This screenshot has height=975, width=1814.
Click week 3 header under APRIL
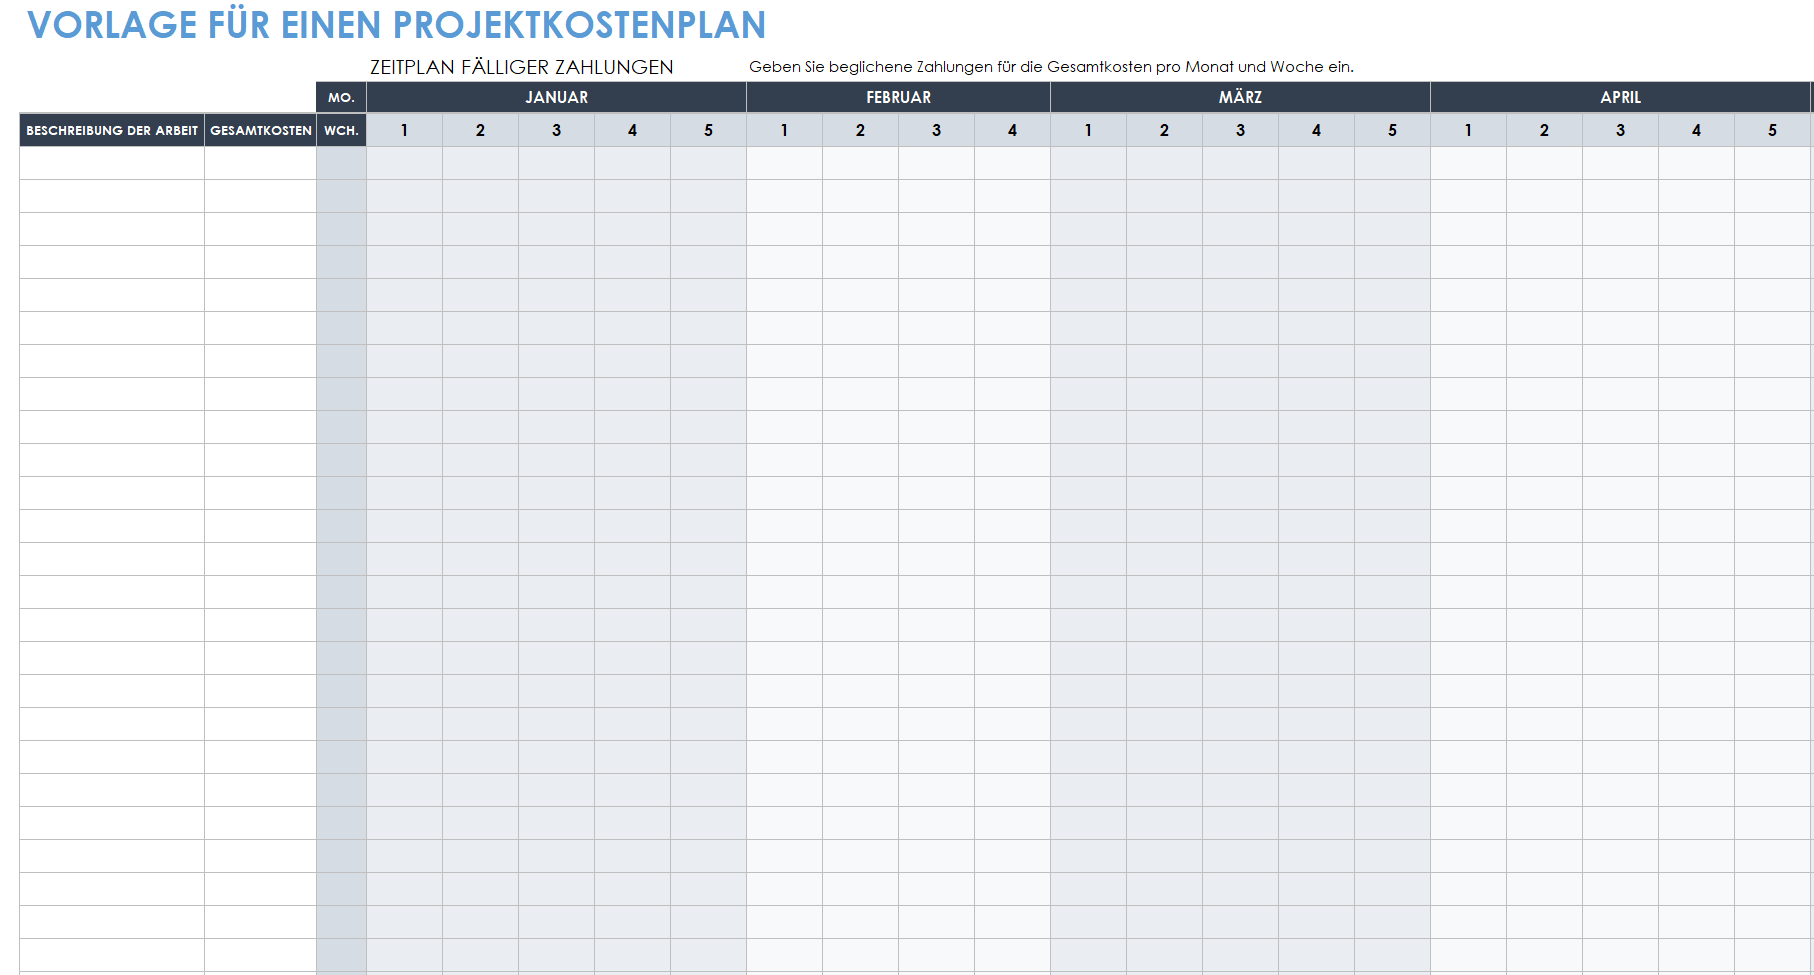(x=1620, y=130)
